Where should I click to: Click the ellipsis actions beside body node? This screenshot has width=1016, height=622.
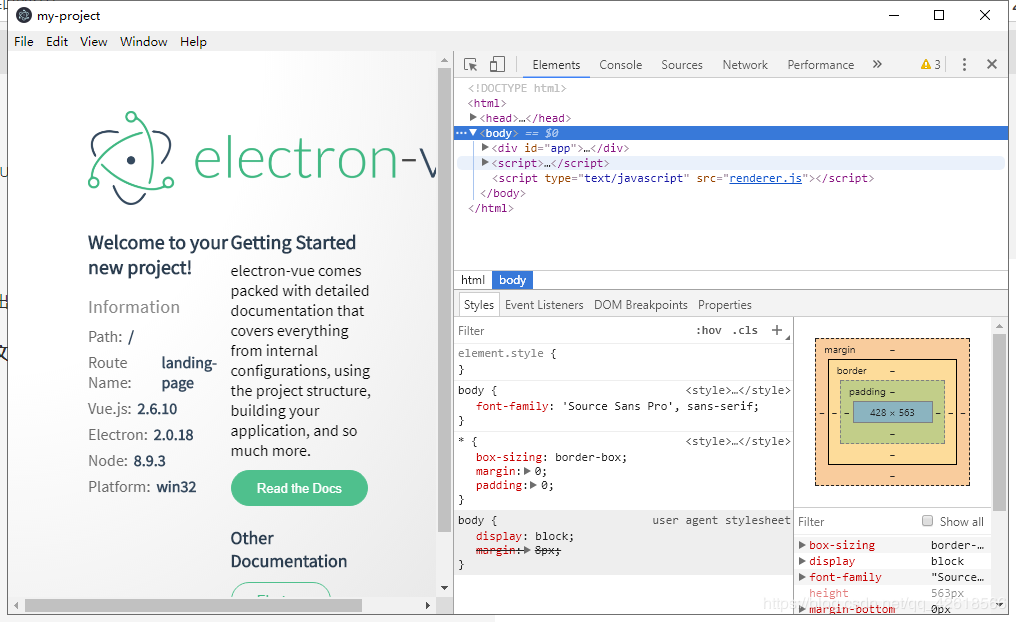coord(461,133)
